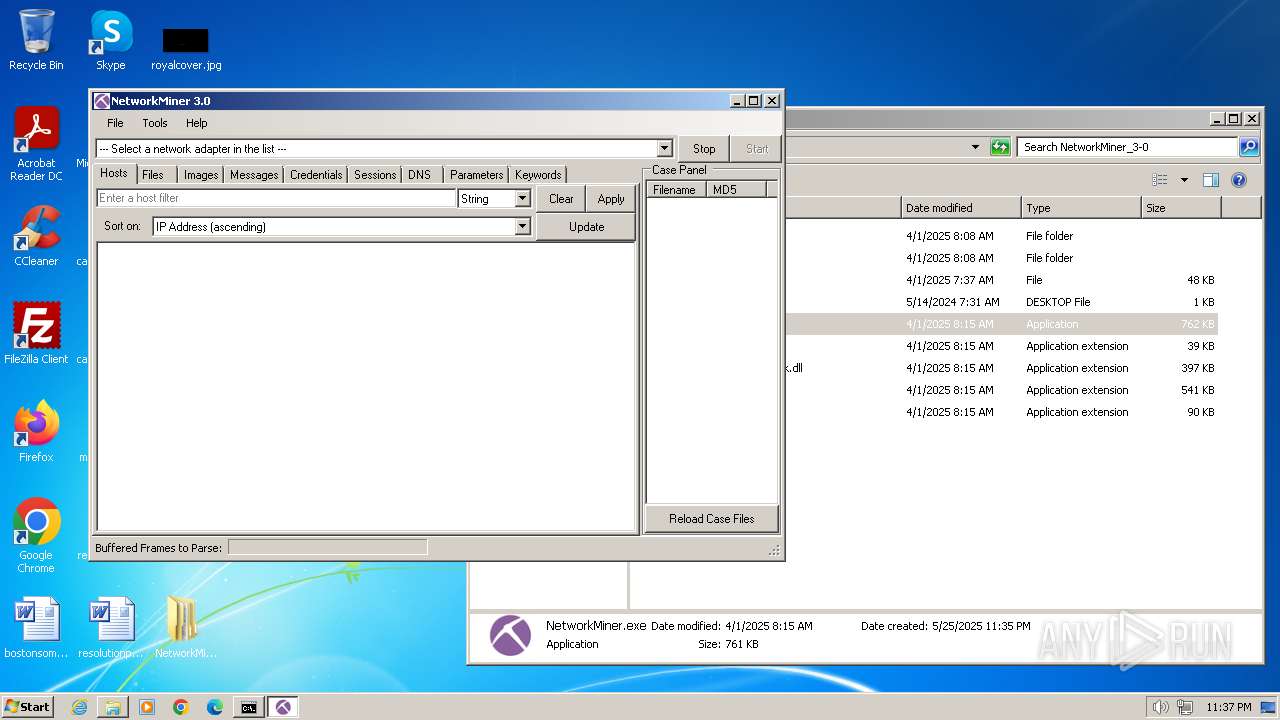This screenshot has width=1280, height=720.
Task: Switch to the Credentials tab
Action: pyautogui.click(x=316, y=174)
